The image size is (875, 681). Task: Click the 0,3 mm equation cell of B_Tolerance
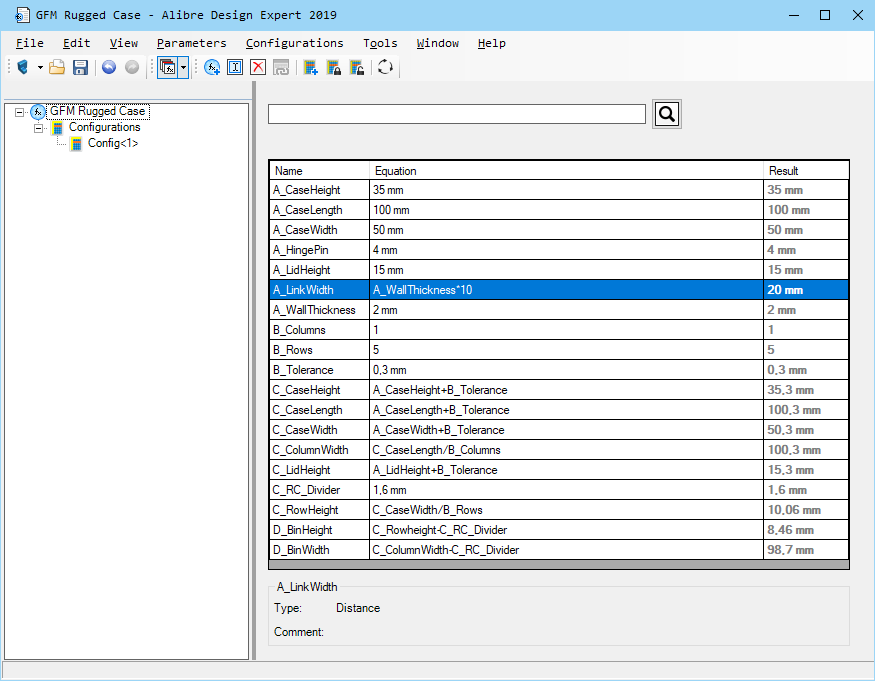[566, 370]
